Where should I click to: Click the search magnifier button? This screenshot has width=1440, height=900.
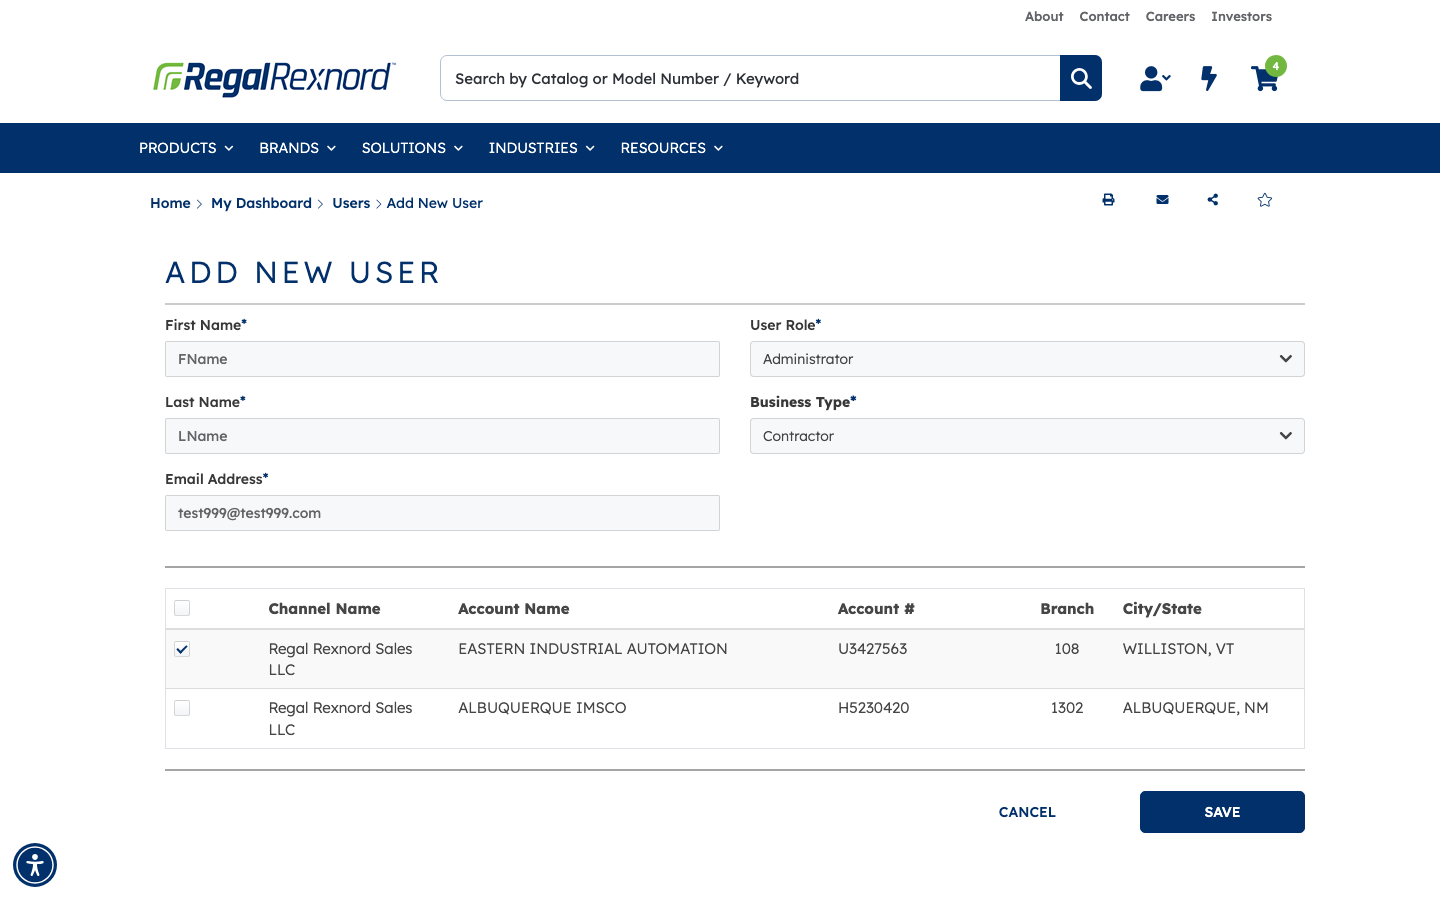(1081, 78)
